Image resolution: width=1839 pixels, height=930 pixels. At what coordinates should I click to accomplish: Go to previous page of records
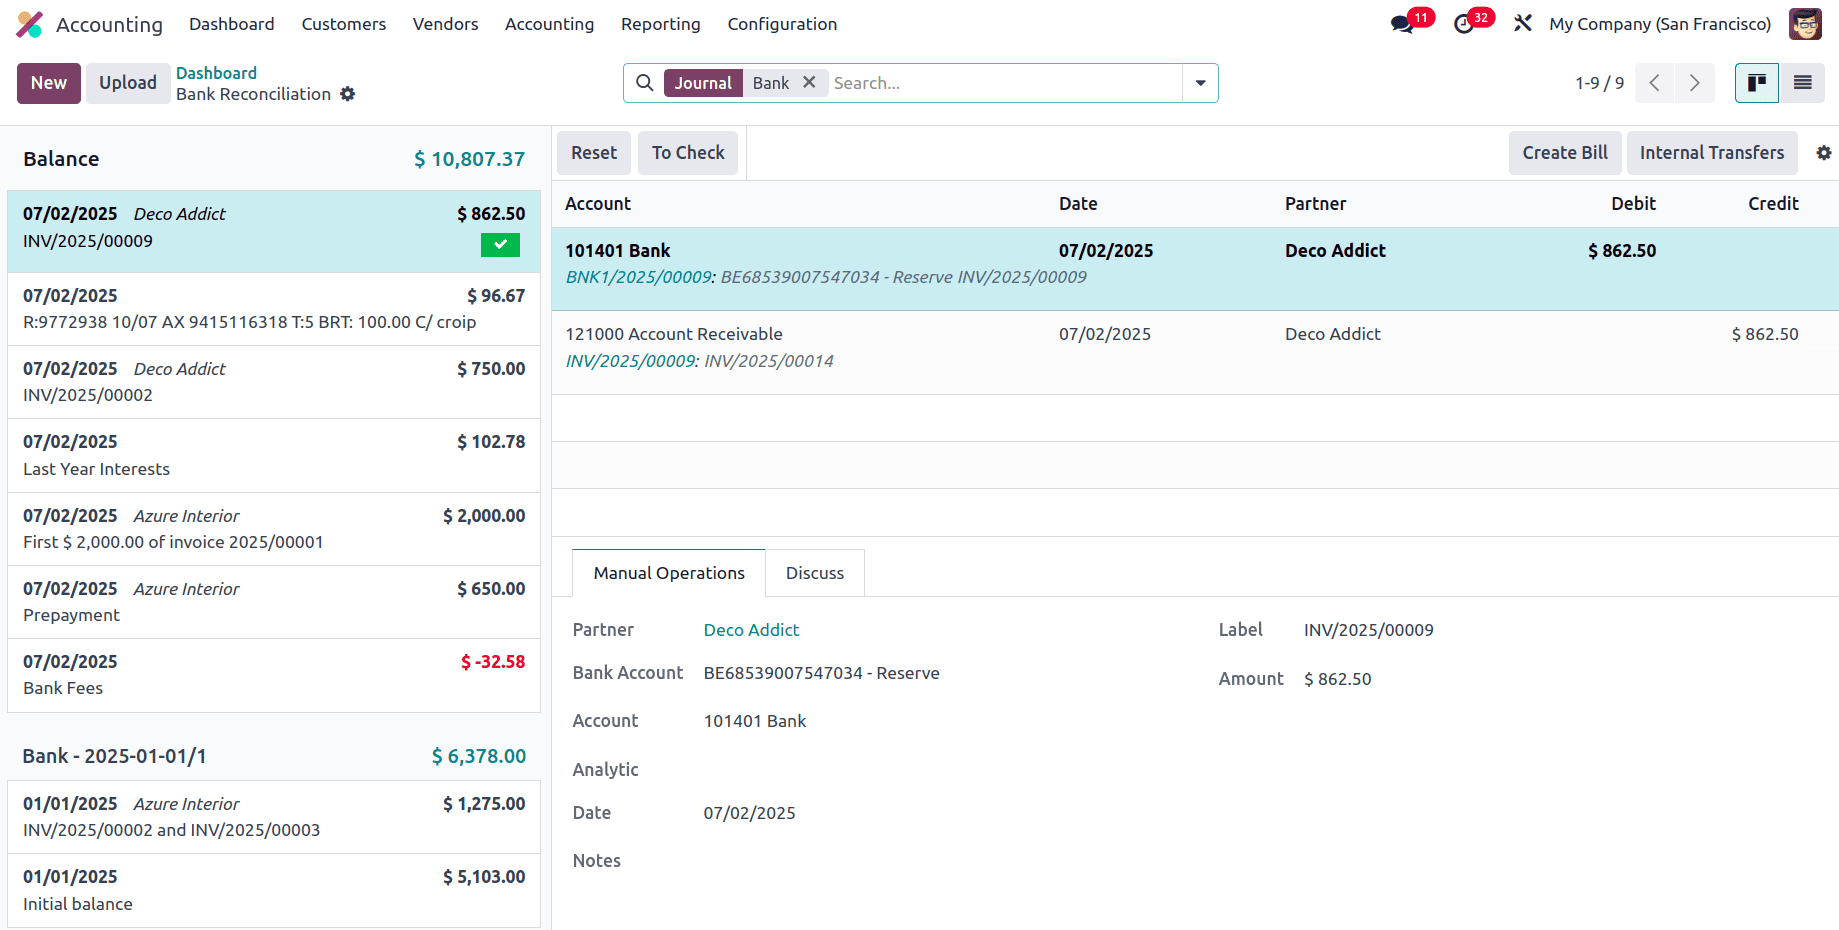(x=1655, y=83)
